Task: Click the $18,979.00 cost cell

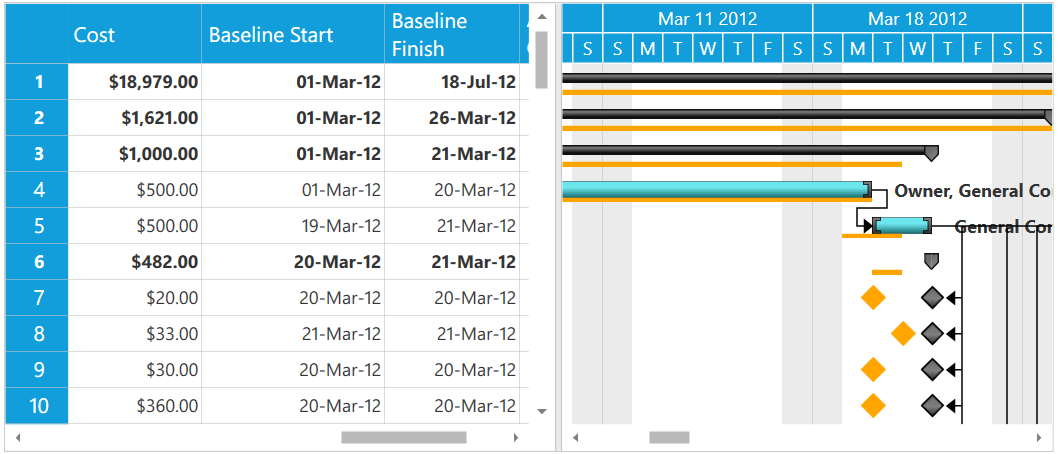Action: pos(135,82)
